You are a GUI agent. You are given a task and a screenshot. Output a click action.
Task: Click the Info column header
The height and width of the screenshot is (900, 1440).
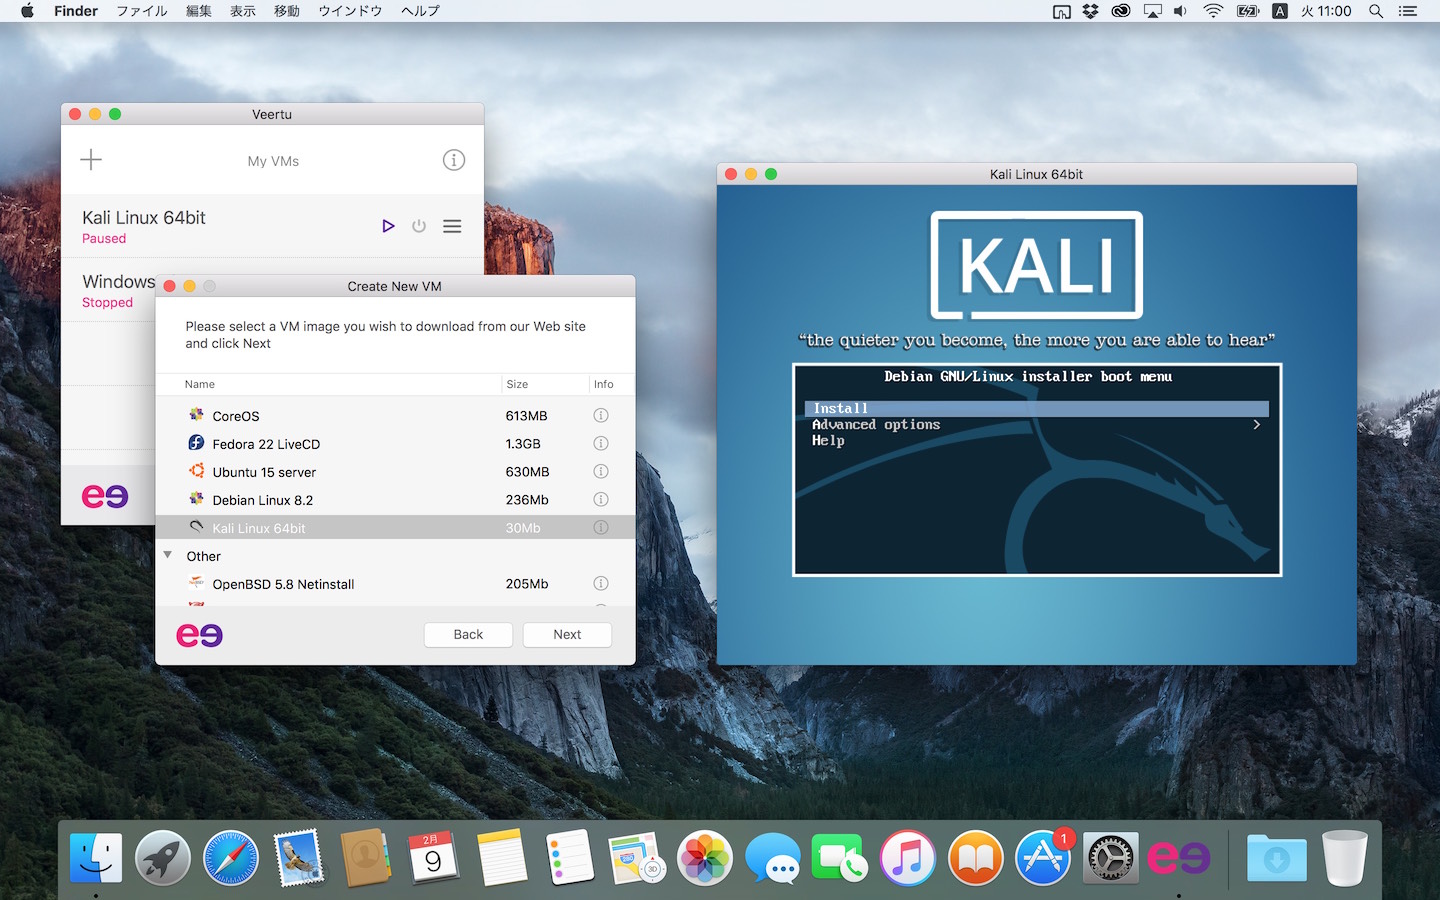click(612, 384)
